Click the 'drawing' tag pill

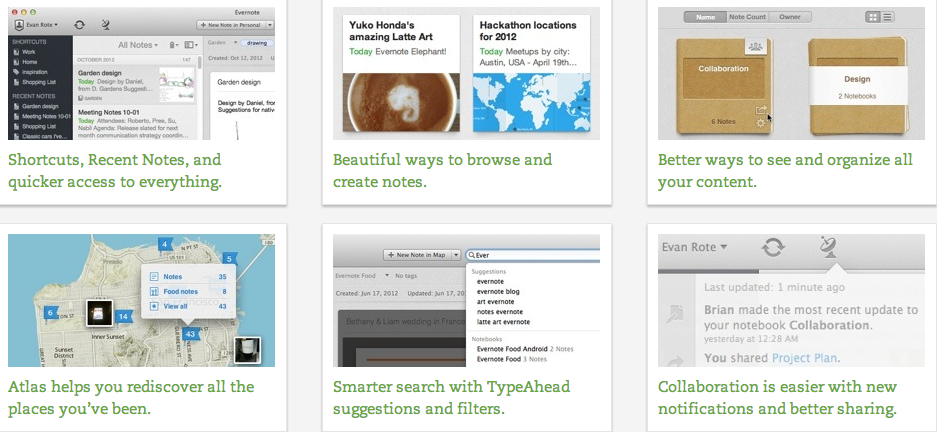(257, 43)
